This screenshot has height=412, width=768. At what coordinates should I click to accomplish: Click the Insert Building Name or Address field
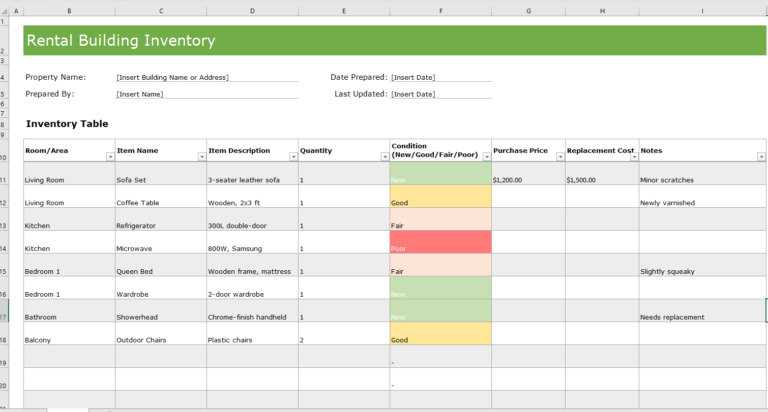pos(207,77)
